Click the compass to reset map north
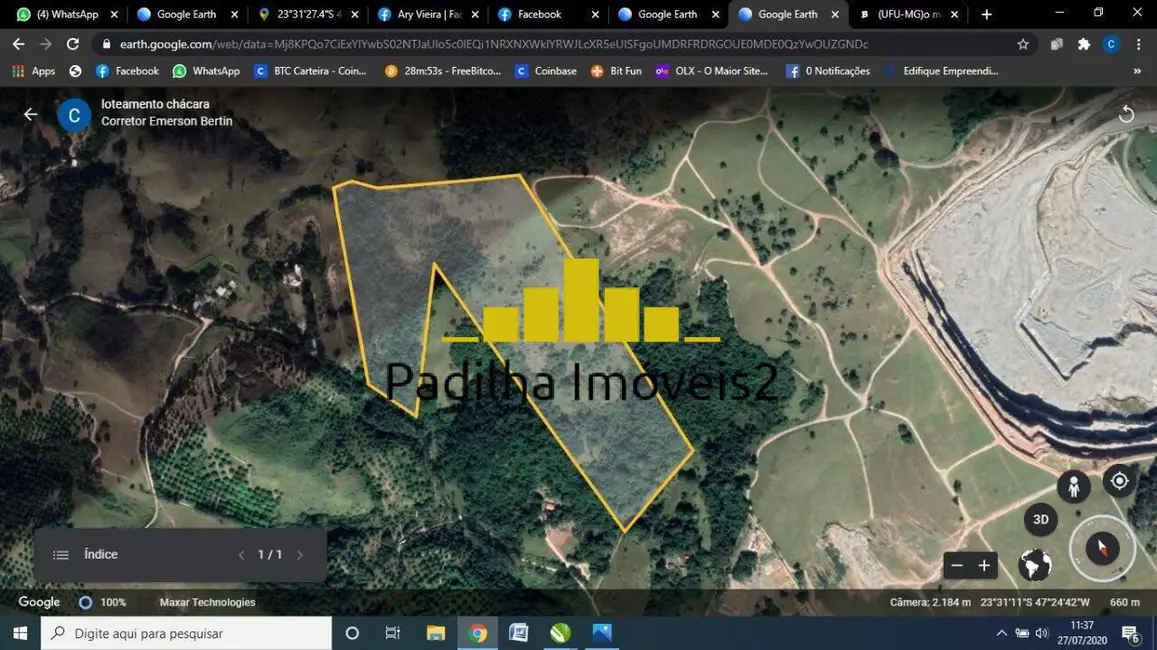This screenshot has height=650, width=1157. (x=1102, y=548)
